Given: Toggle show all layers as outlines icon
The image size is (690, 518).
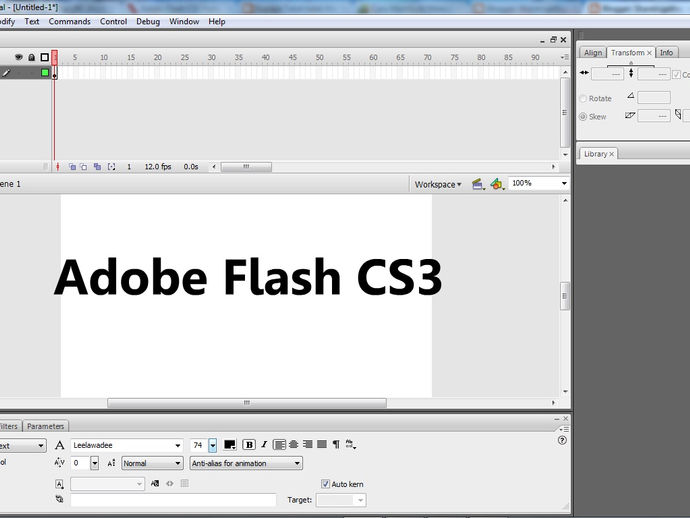Looking at the screenshot, I should click(x=44, y=57).
